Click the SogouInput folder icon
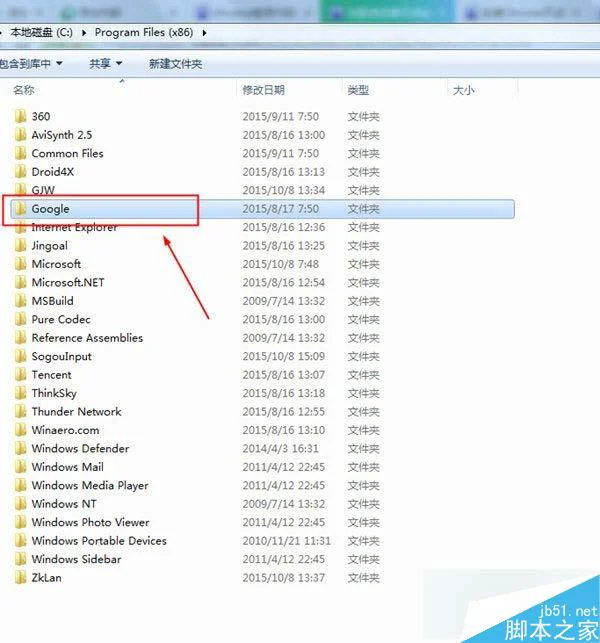This screenshot has height=643, width=600. click(20, 356)
